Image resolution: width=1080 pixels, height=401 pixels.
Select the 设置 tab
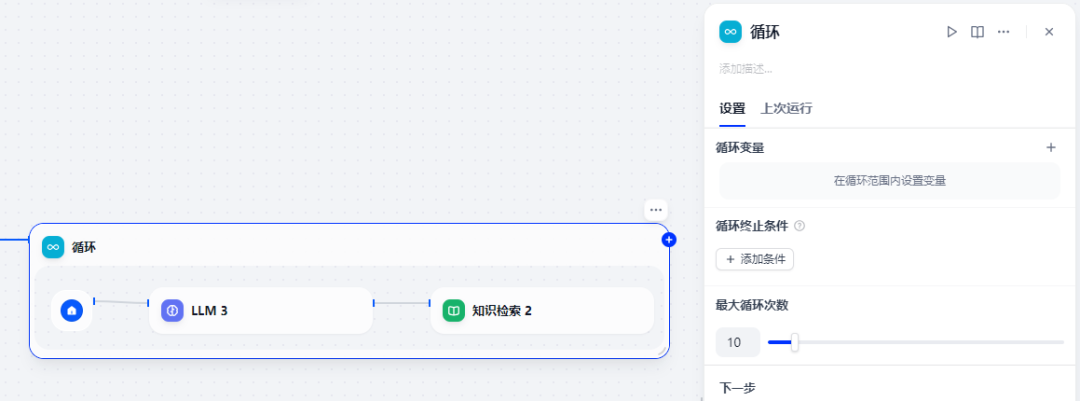click(732, 108)
